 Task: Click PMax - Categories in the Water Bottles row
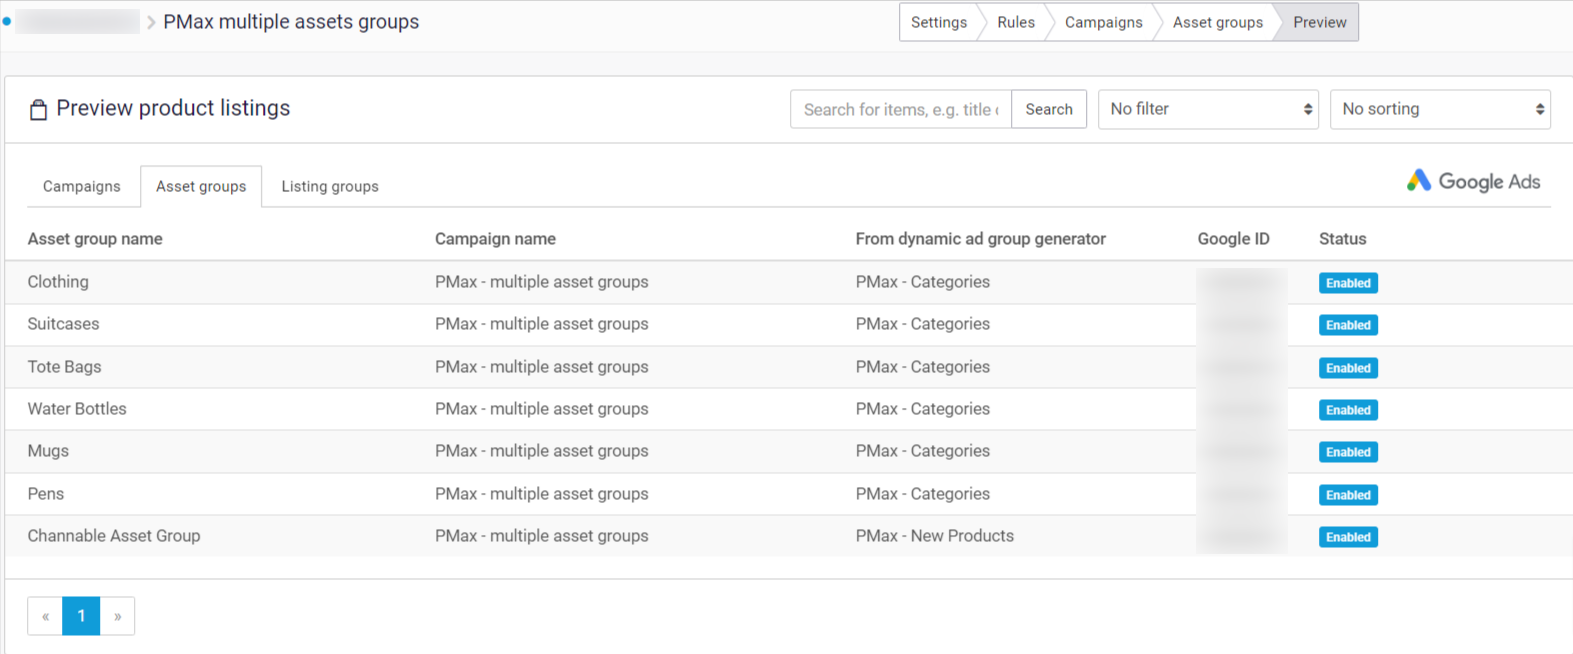coord(923,409)
